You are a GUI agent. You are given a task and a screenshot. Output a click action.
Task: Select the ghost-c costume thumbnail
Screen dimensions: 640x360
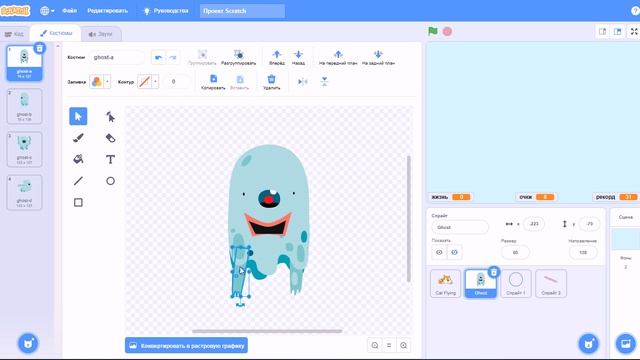click(x=24, y=149)
